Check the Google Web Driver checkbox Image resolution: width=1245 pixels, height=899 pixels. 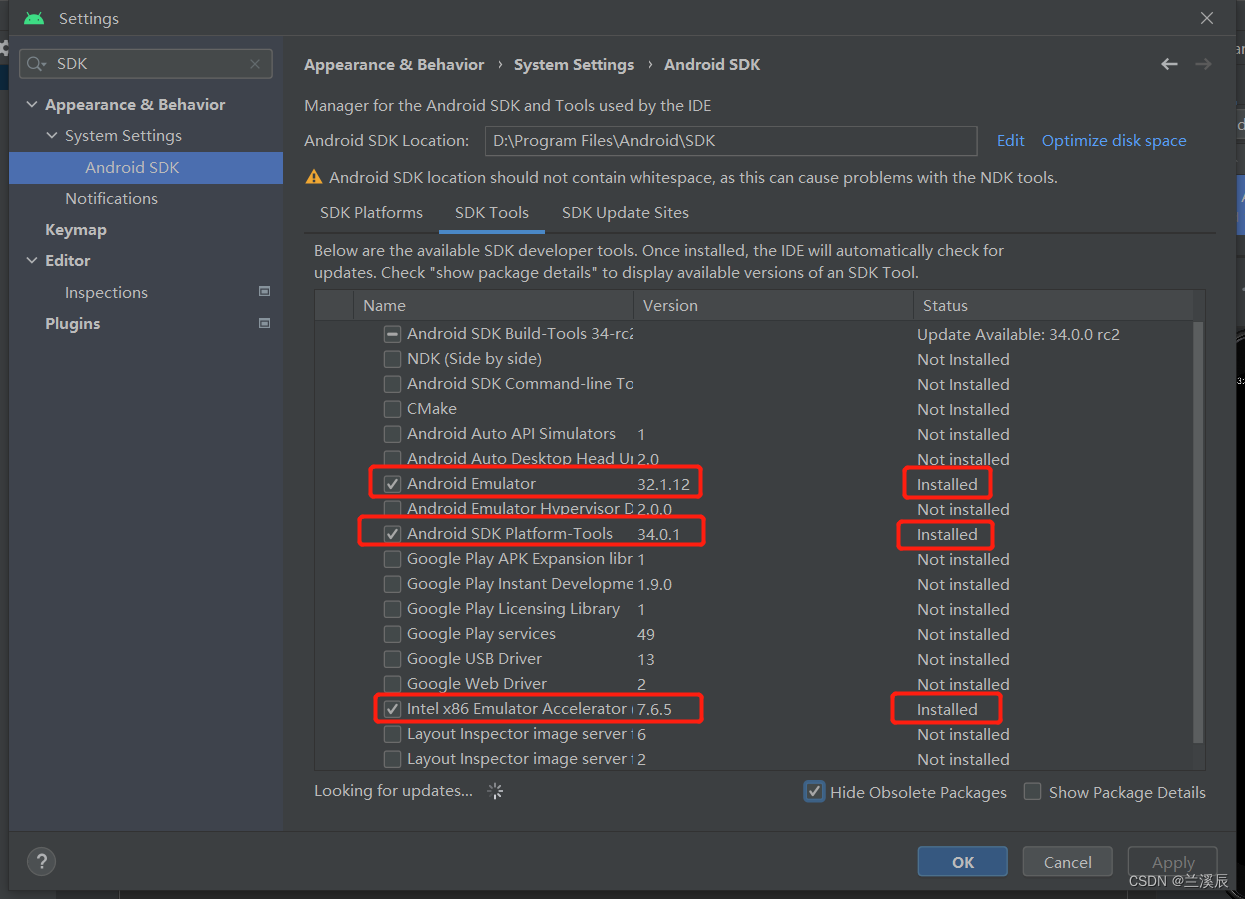[392, 684]
